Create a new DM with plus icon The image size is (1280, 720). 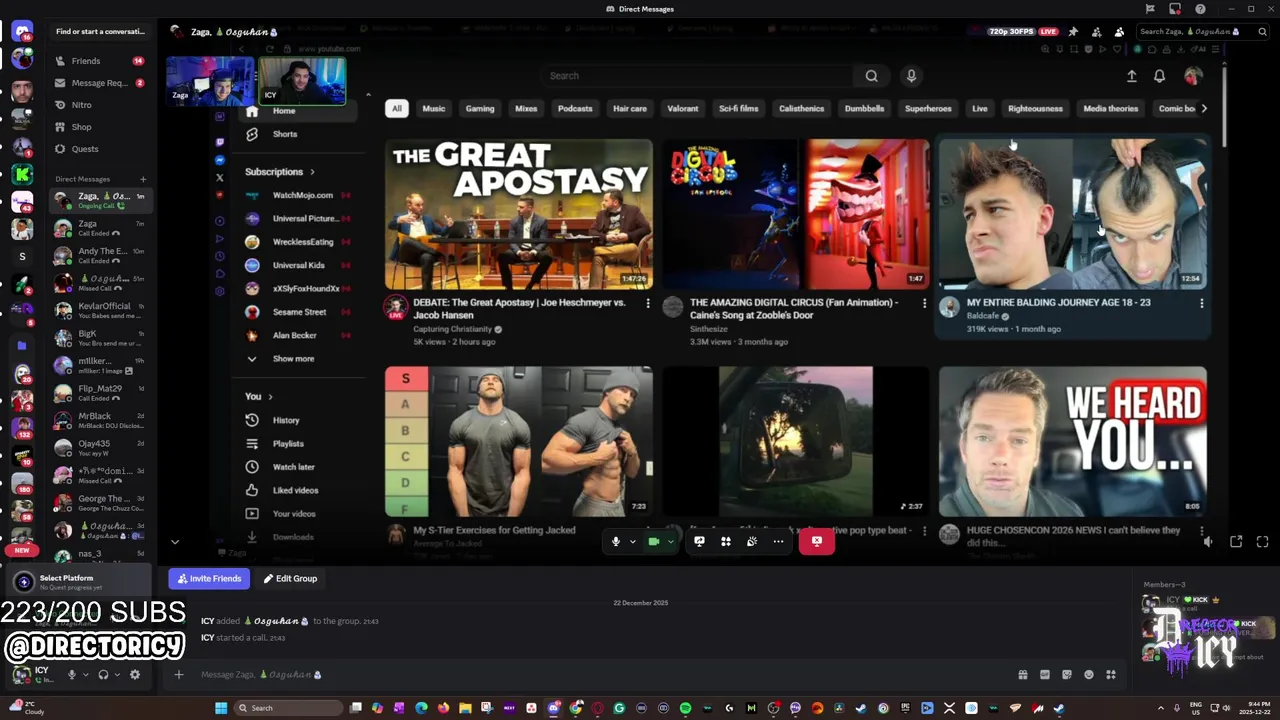pyautogui.click(x=143, y=179)
